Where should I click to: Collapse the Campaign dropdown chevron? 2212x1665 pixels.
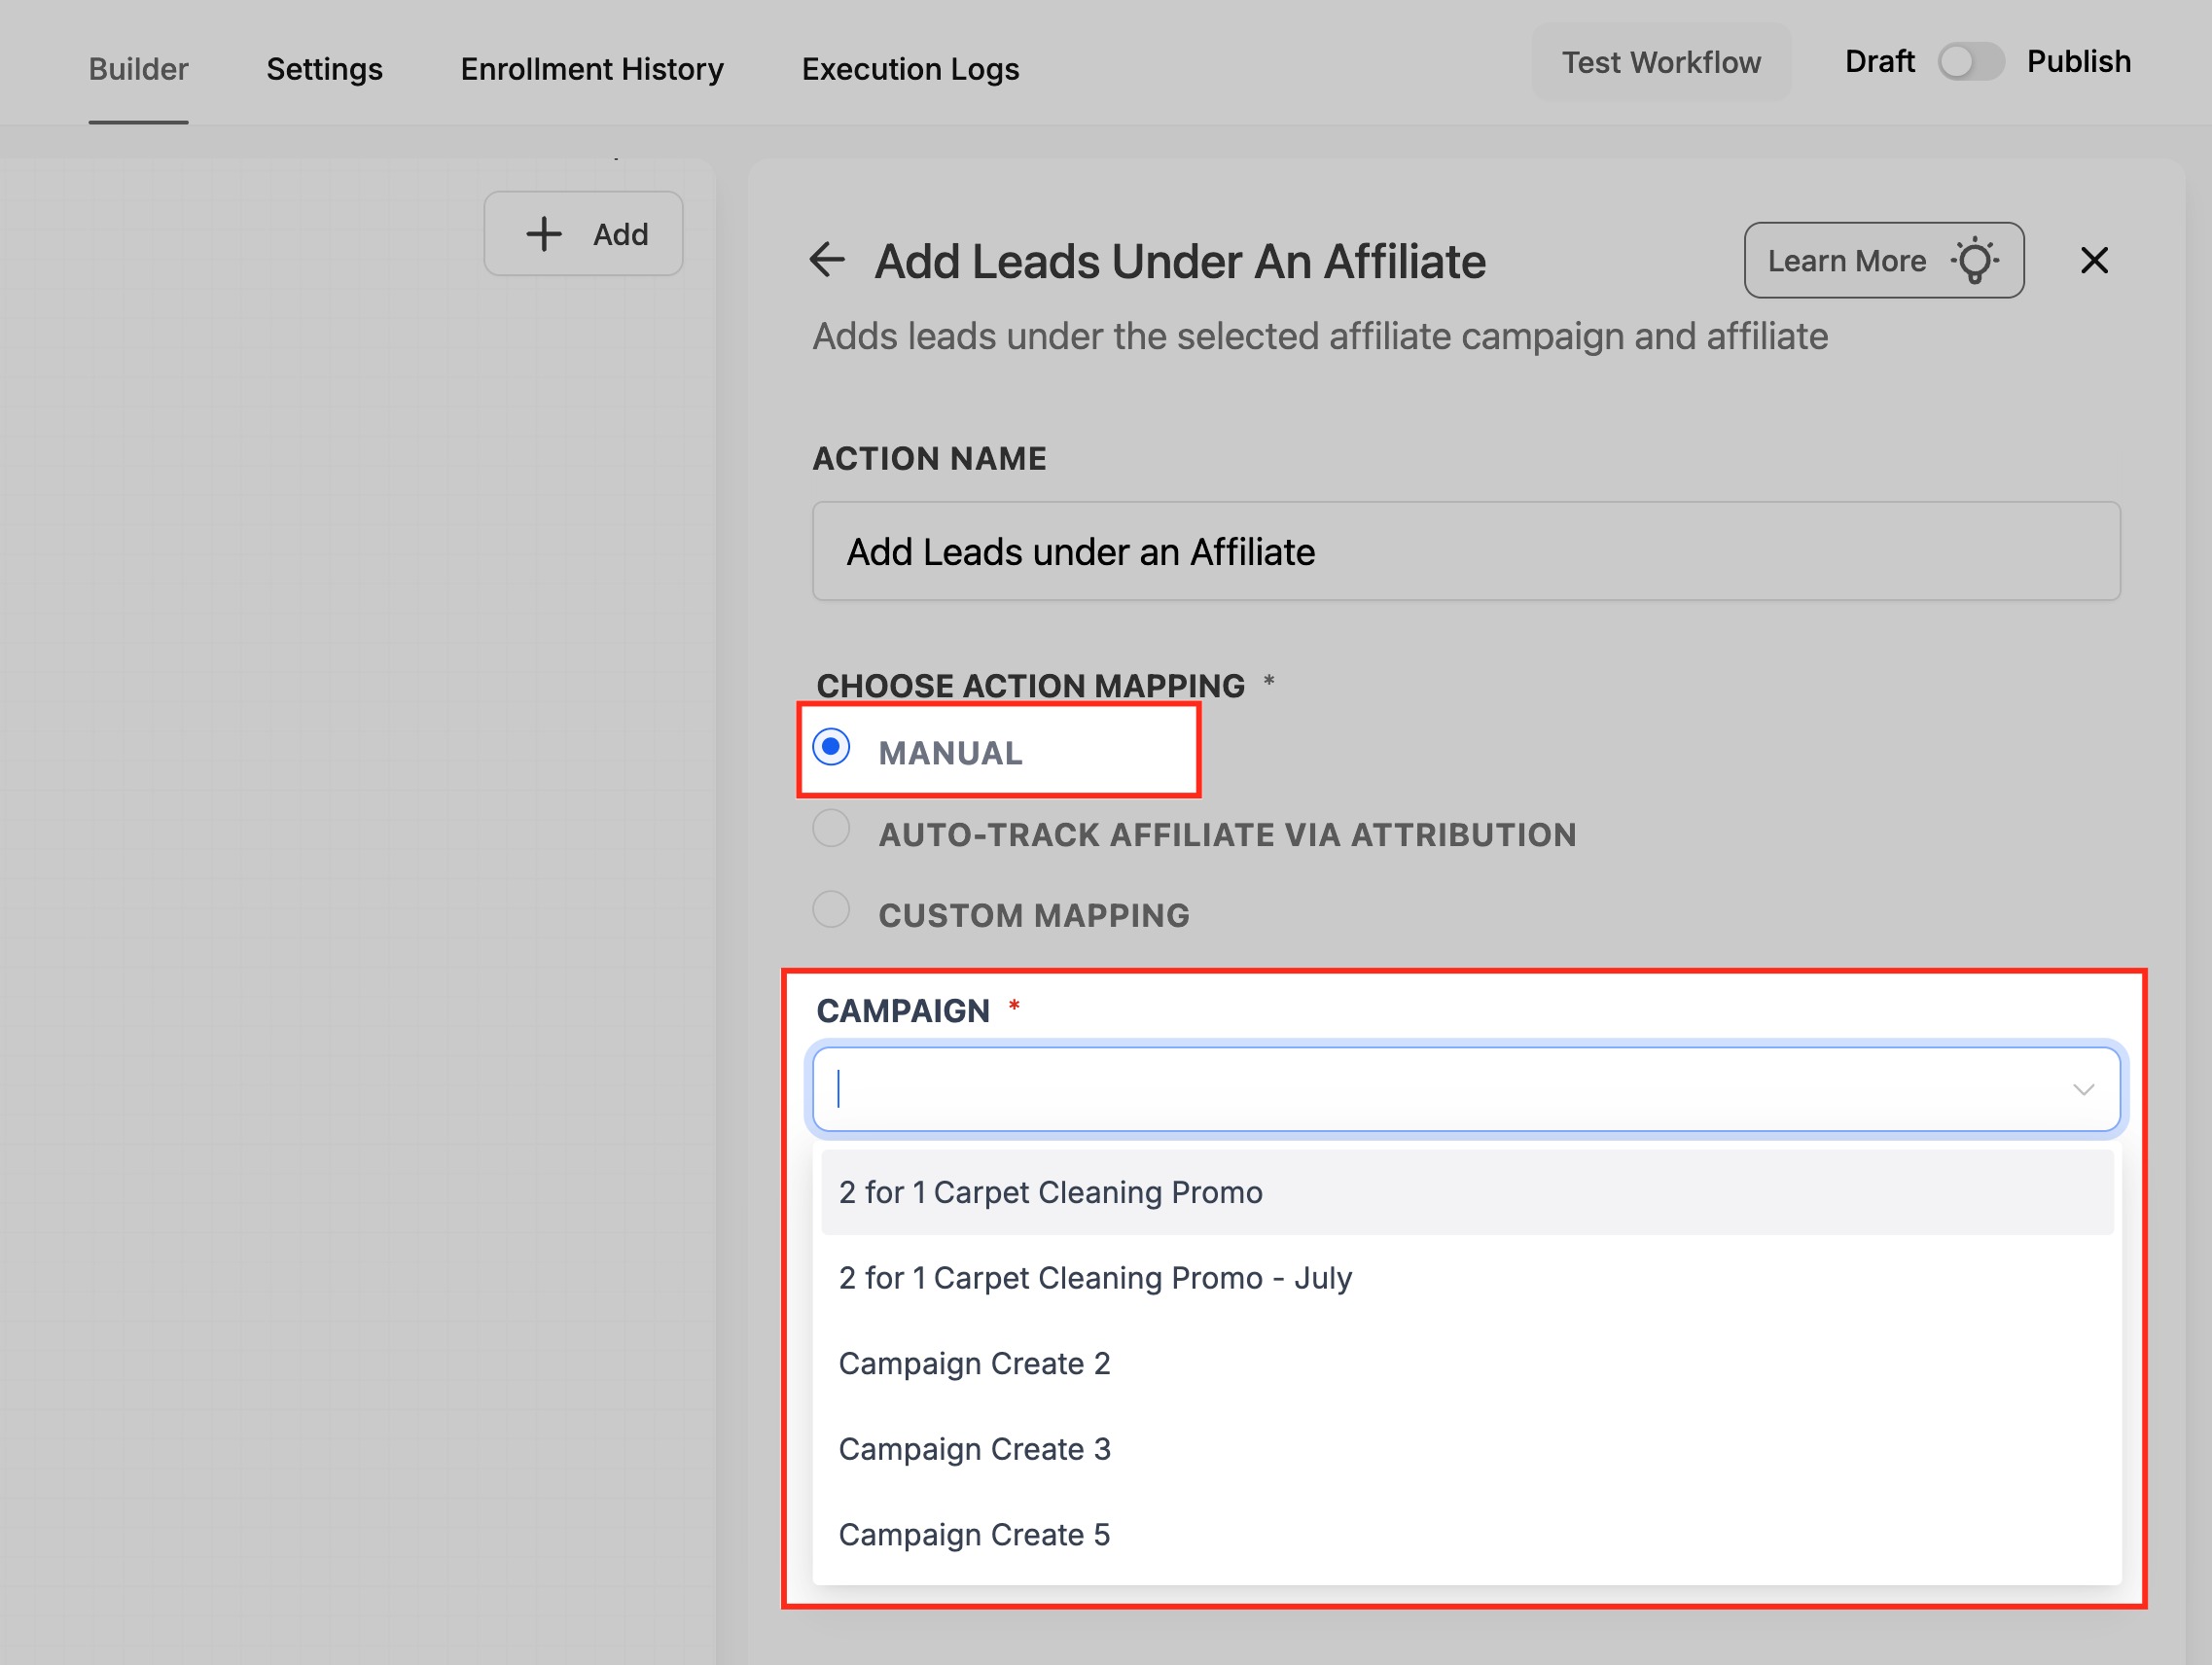point(2082,1089)
